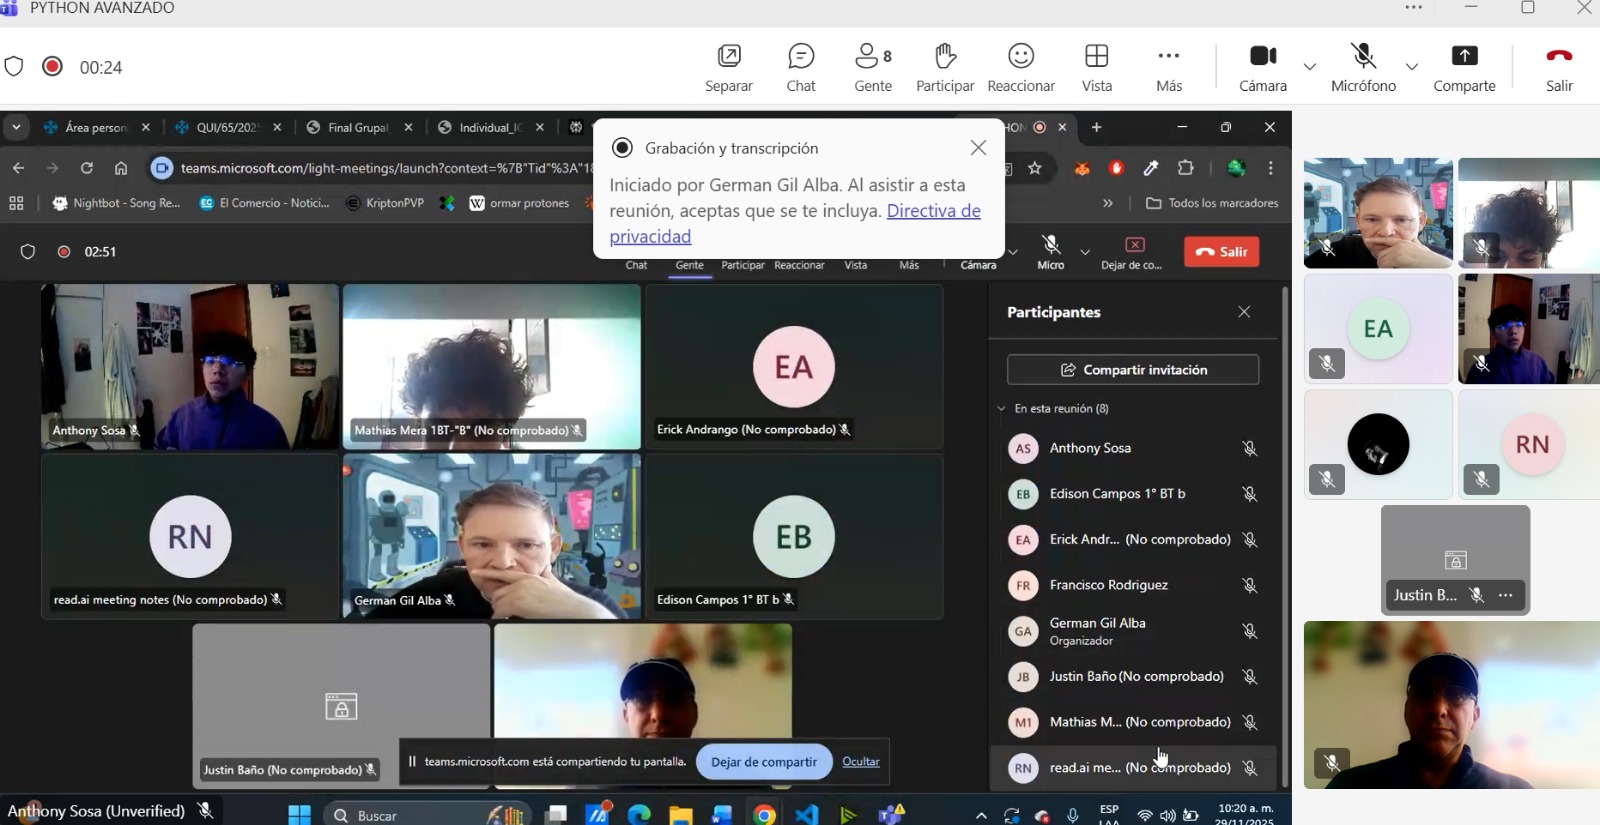Leave the meeting with top Salir button
Image resolution: width=1600 pixels, height=825 pixels.
point(1560,68)
